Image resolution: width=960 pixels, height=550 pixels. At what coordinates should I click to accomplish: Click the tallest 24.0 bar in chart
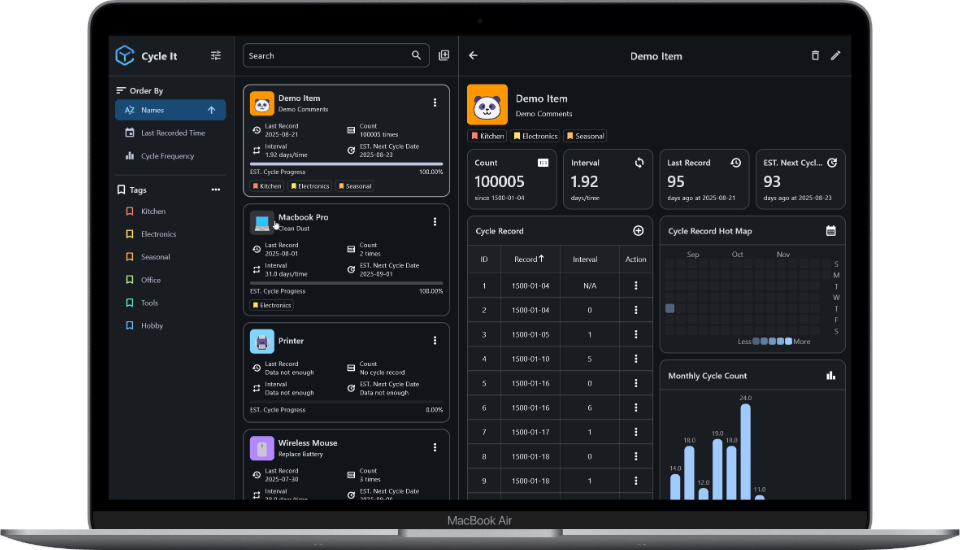pos(745,452)
